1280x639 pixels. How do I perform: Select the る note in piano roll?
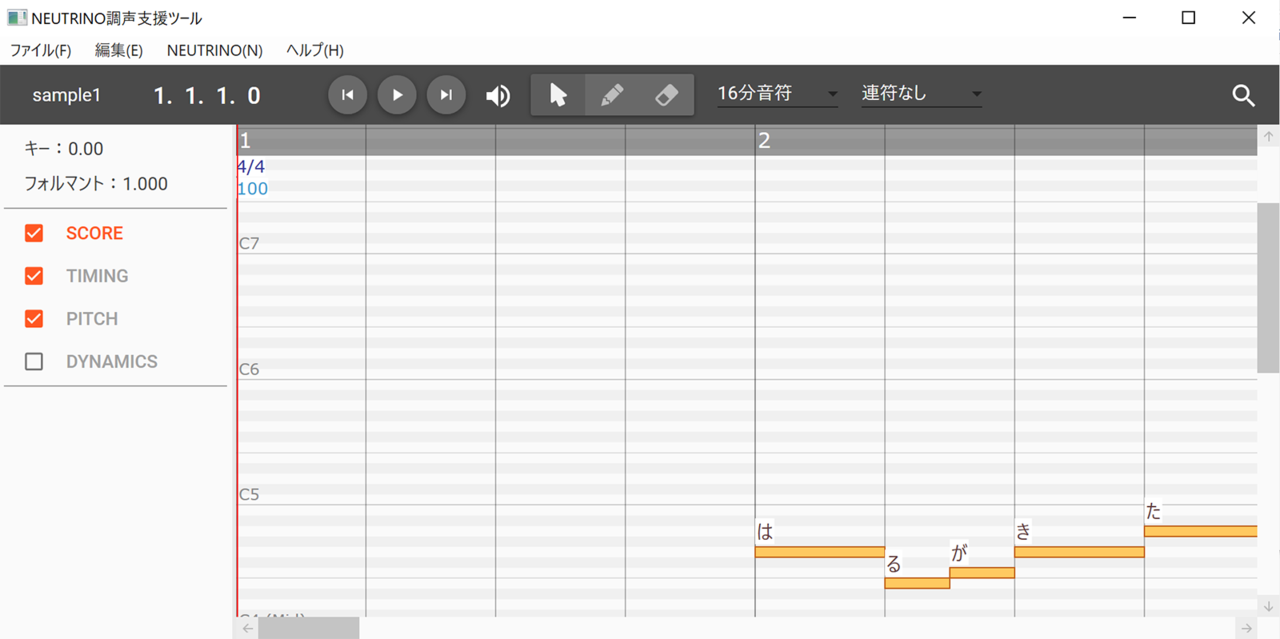[917, 583]
